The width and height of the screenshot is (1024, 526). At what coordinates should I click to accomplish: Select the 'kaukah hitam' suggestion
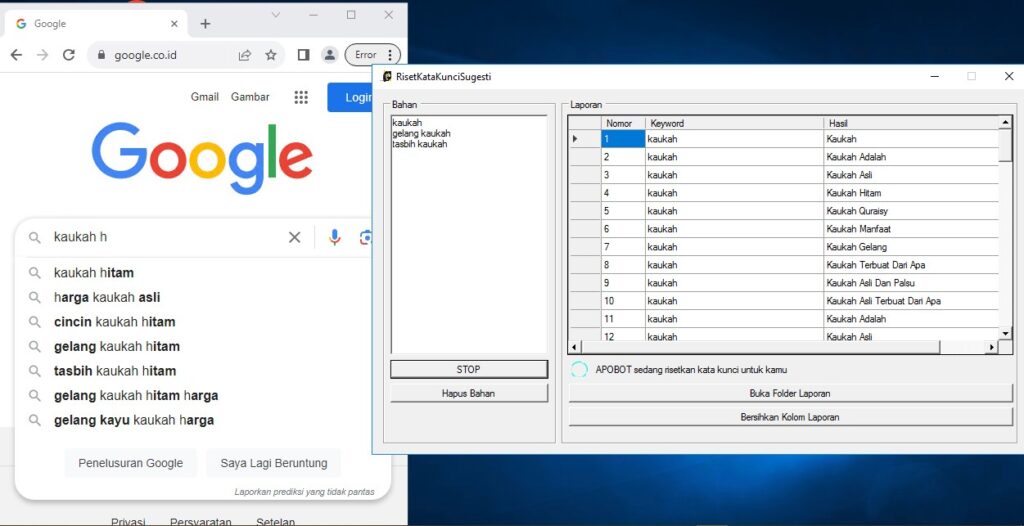[x=94, y=273]
